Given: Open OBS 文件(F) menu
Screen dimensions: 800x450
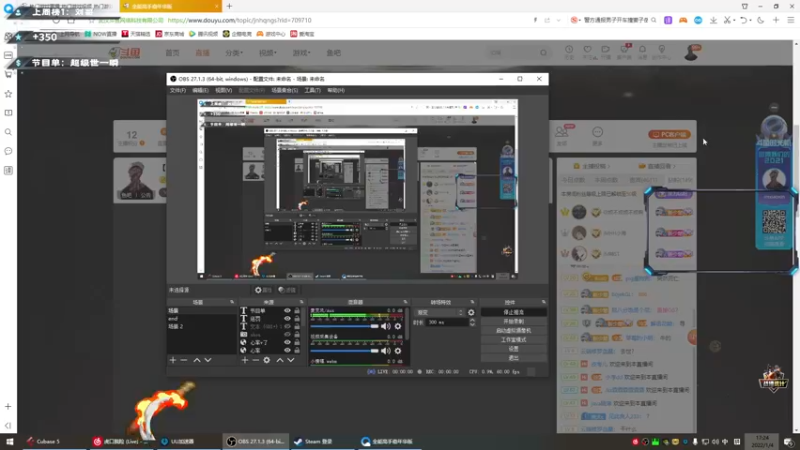Looking at the screenshot, I should [178, 90].
